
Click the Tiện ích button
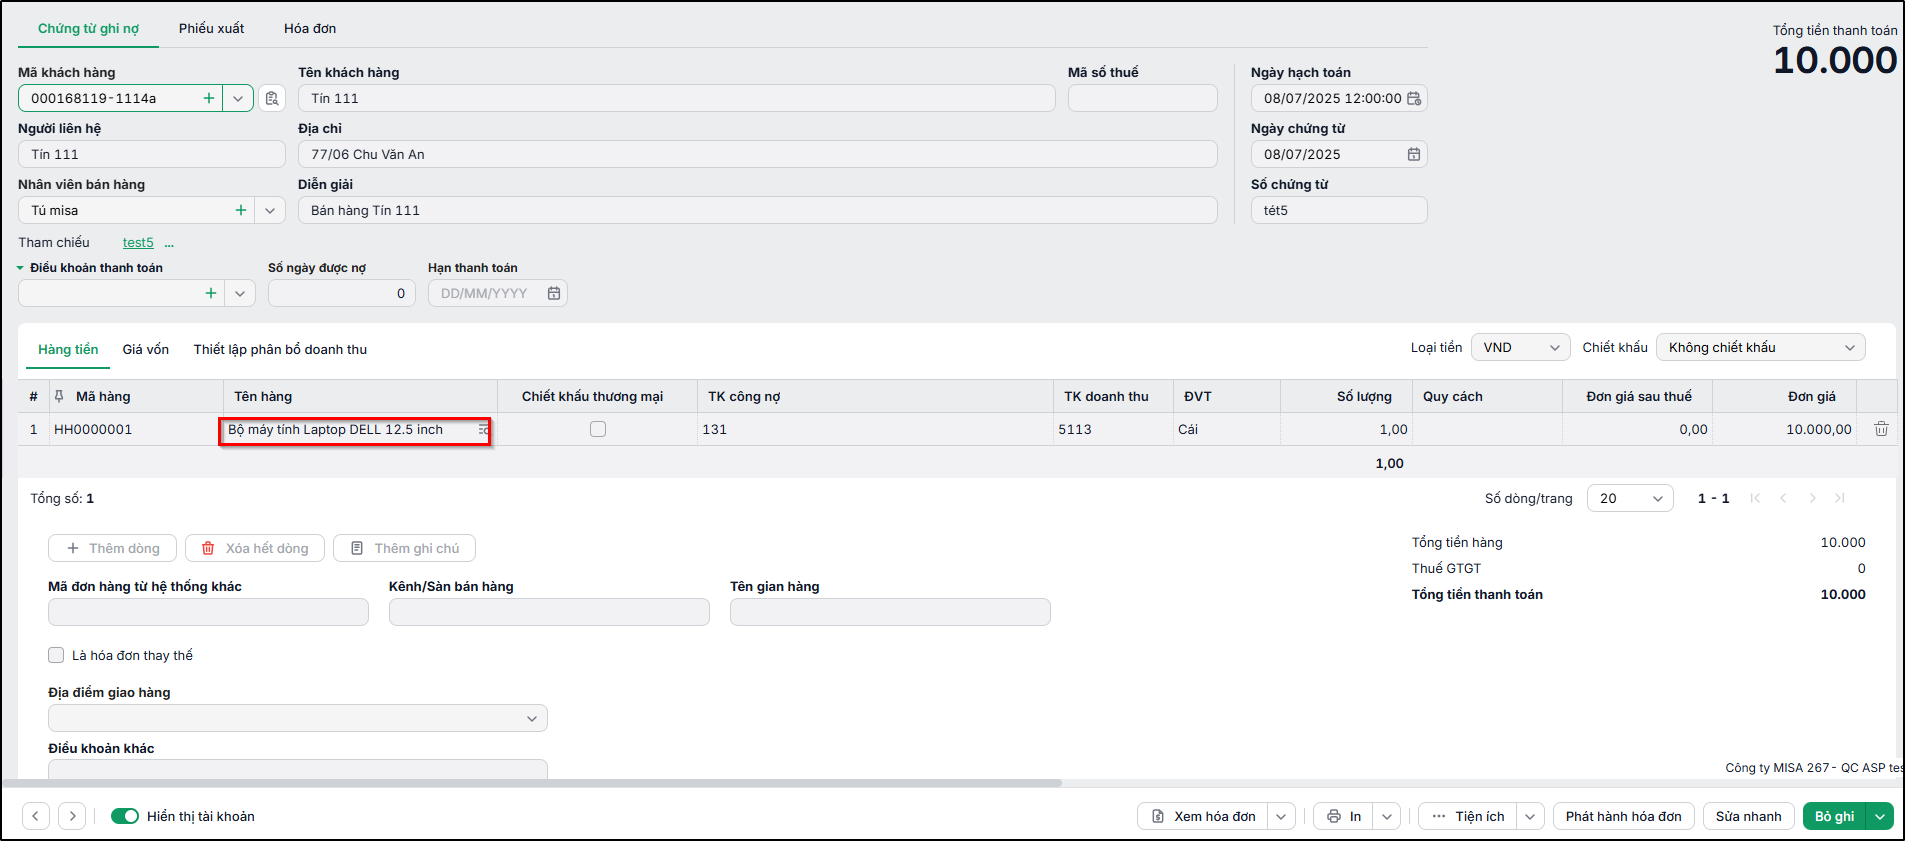tap(1468, 816)
